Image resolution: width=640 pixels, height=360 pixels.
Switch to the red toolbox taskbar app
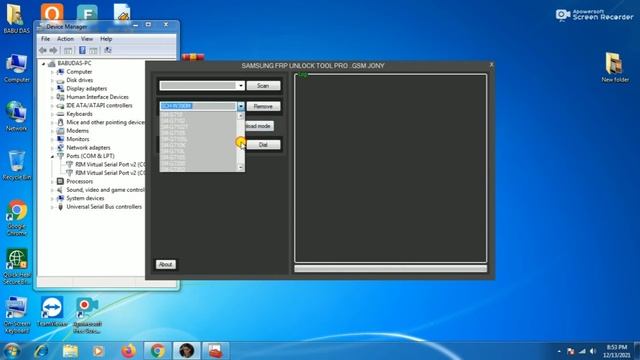click(216, 351)
